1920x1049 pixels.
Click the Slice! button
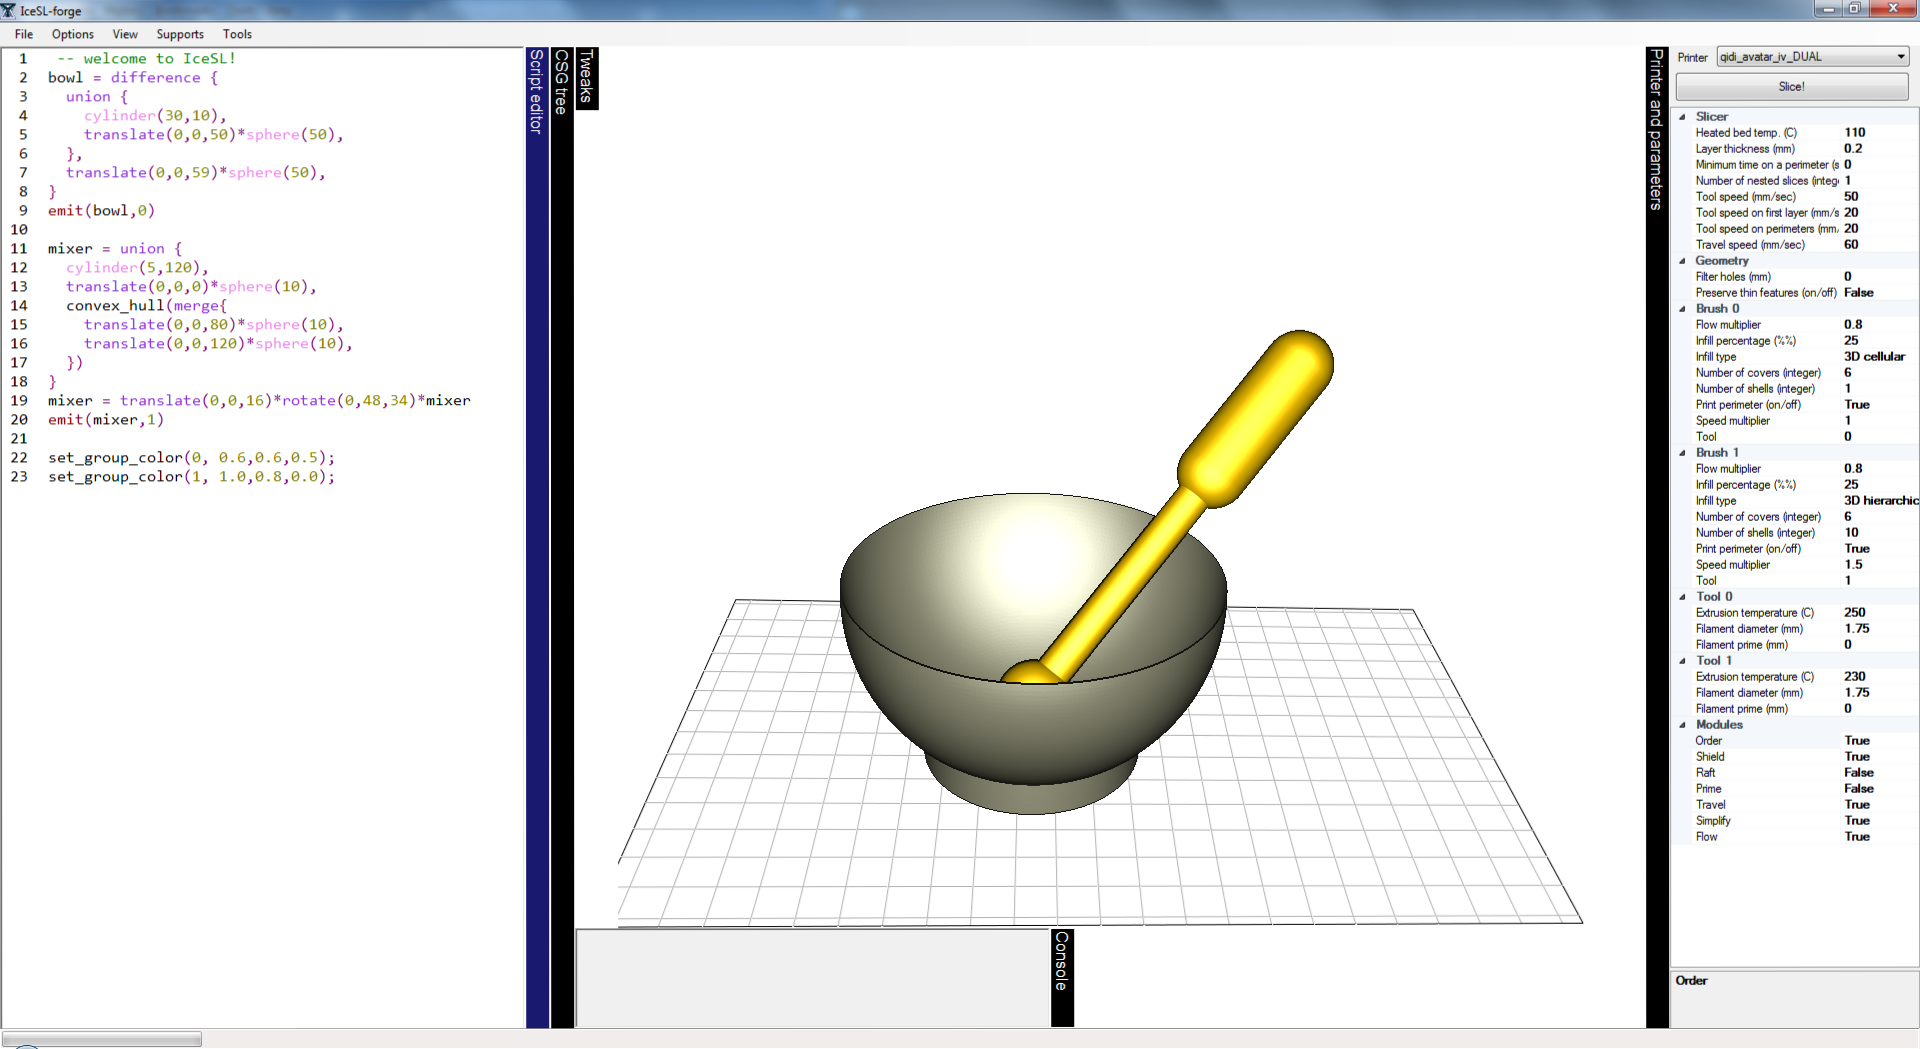(x=1791, y=87)
